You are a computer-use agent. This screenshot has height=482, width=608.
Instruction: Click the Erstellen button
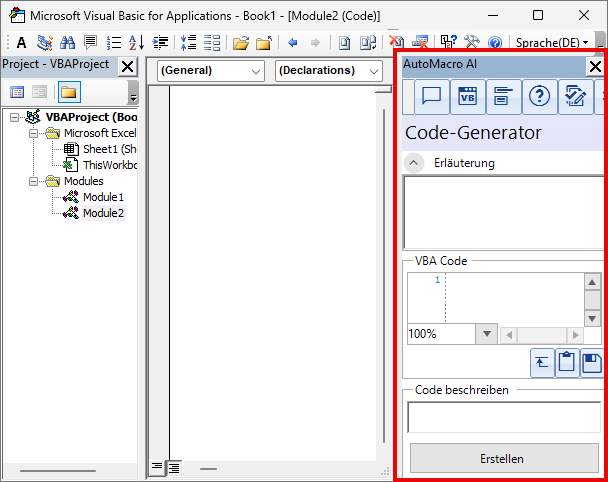504,458
